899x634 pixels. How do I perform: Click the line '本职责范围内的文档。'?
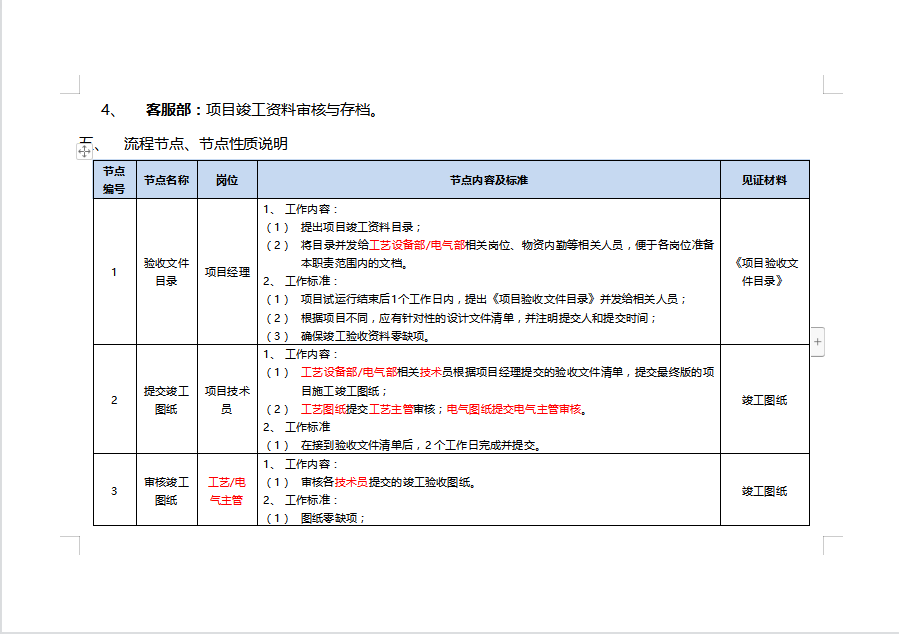click(x=355, y=263)
